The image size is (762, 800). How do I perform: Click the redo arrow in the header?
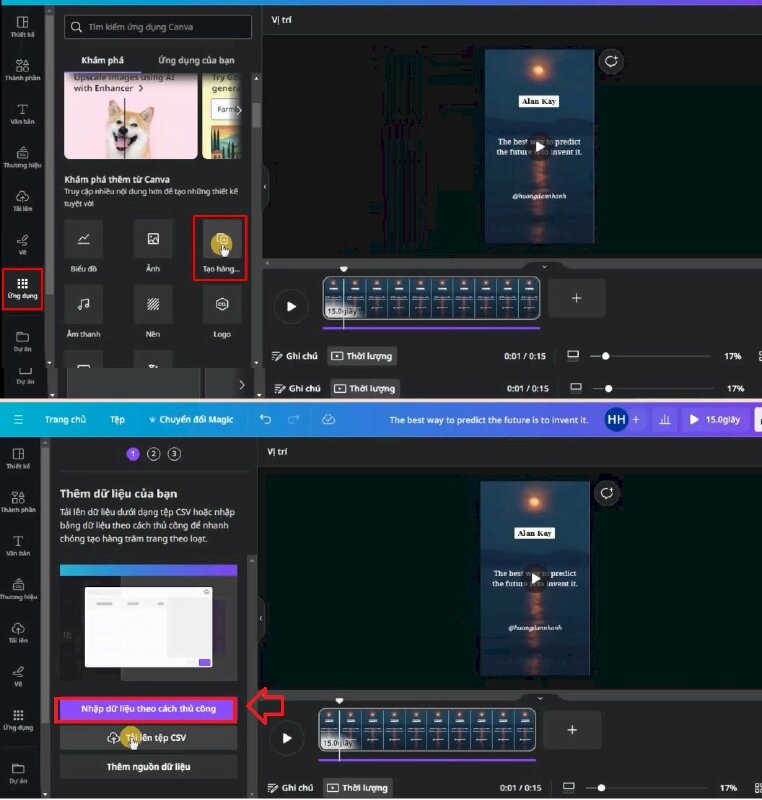coord(293,419)
